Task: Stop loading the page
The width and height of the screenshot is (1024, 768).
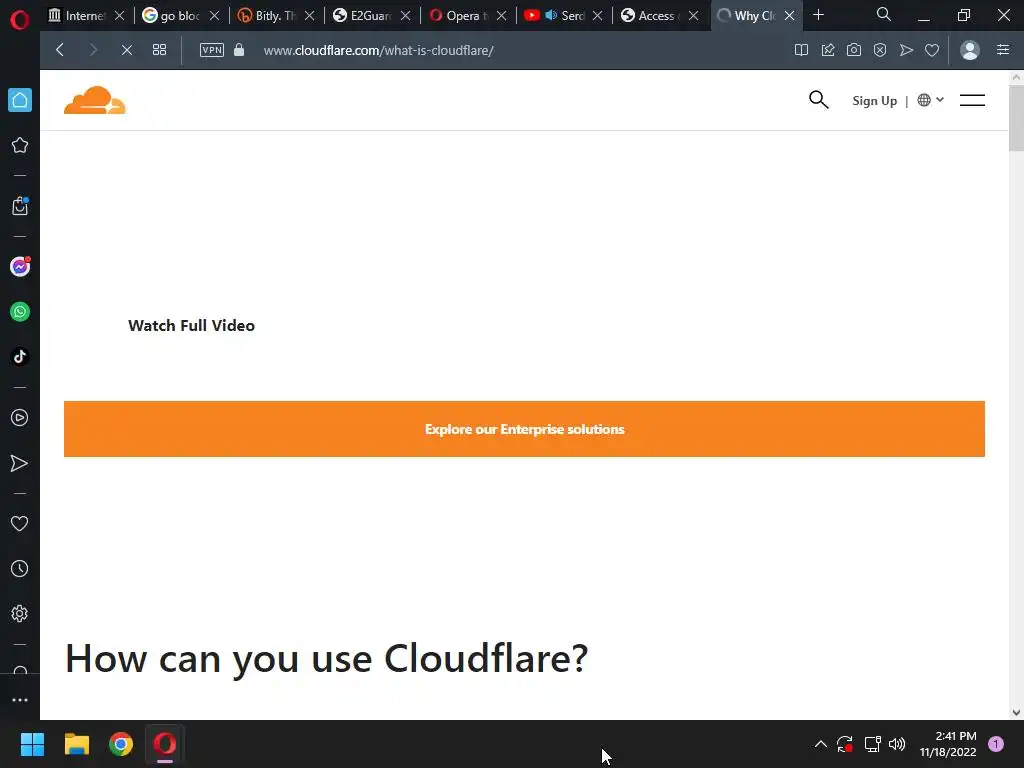Action: [x=127, y=50]
